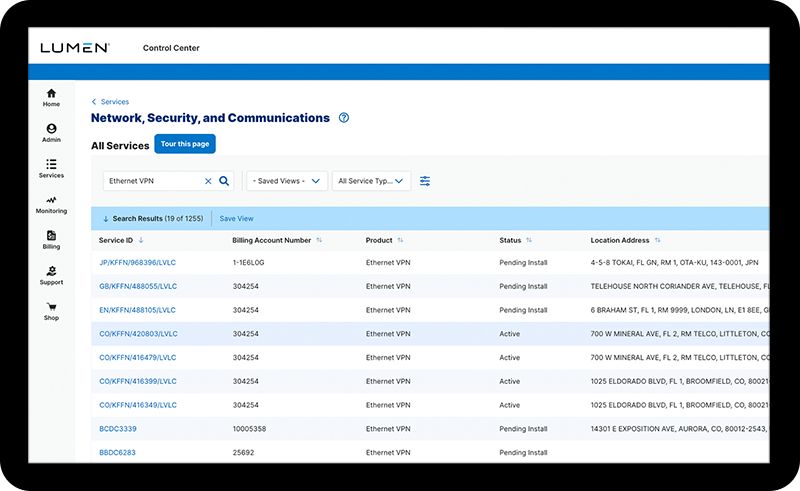Sort the Location Address column
The height and width of the screenshot is (491, 800).
coord(657,240)
